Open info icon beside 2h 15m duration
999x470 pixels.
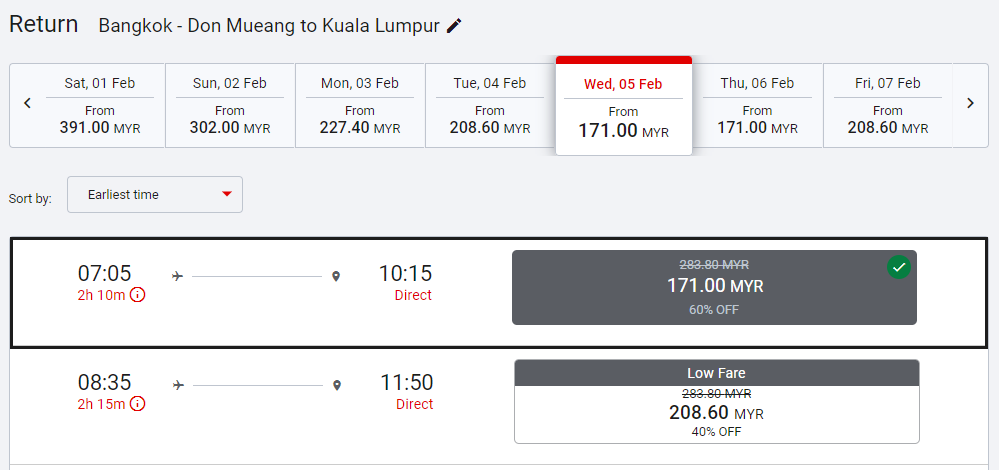(x=138, y=404)
